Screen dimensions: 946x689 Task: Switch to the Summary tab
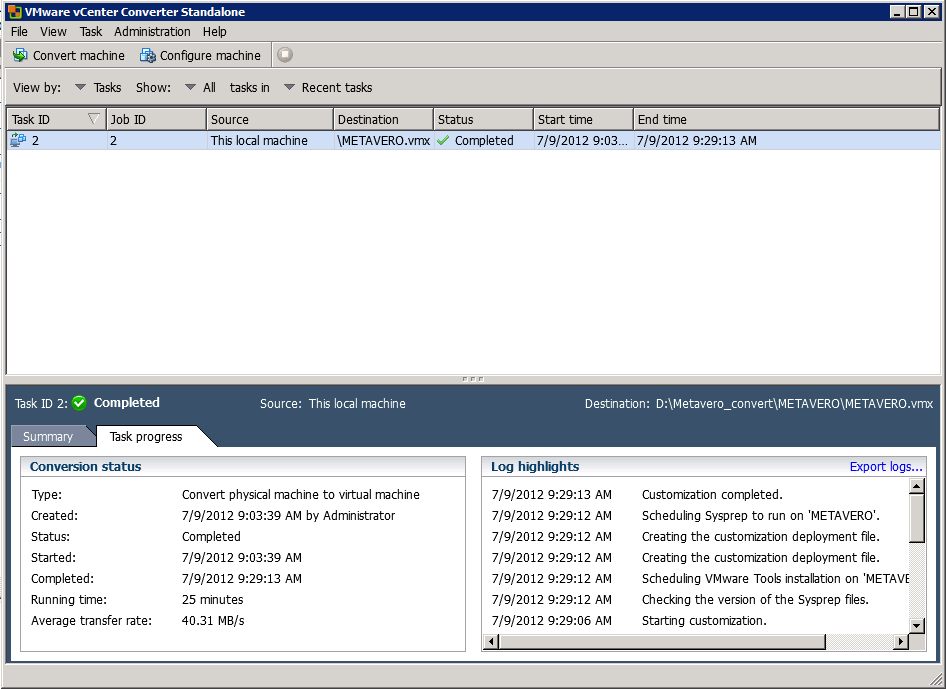(x=48, y=436)
